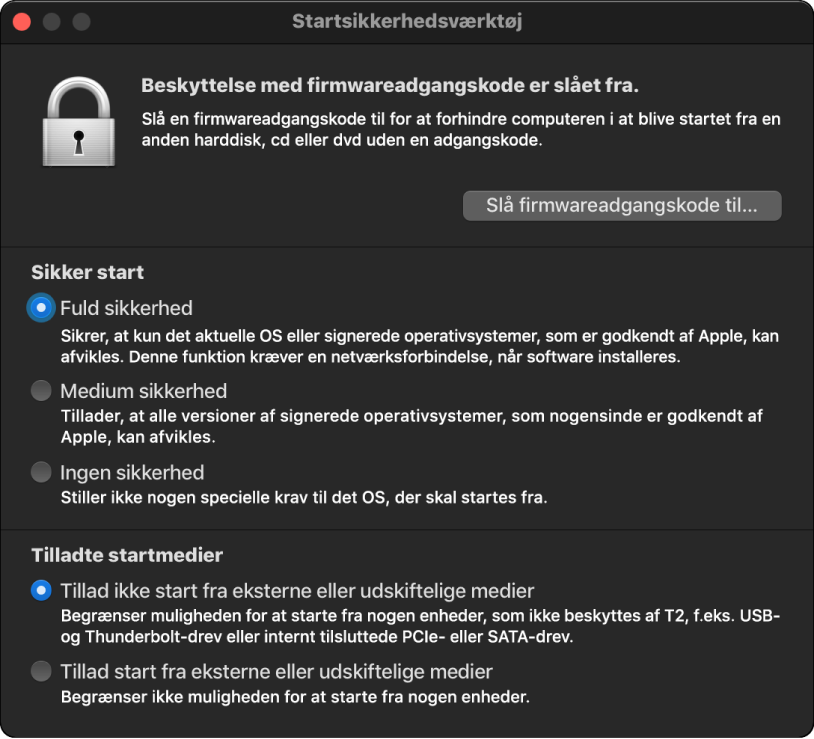814x739 pixels.
Task: Click the 'Slå firmwareadgangskode til...' button
Action: tap(621, 206)
